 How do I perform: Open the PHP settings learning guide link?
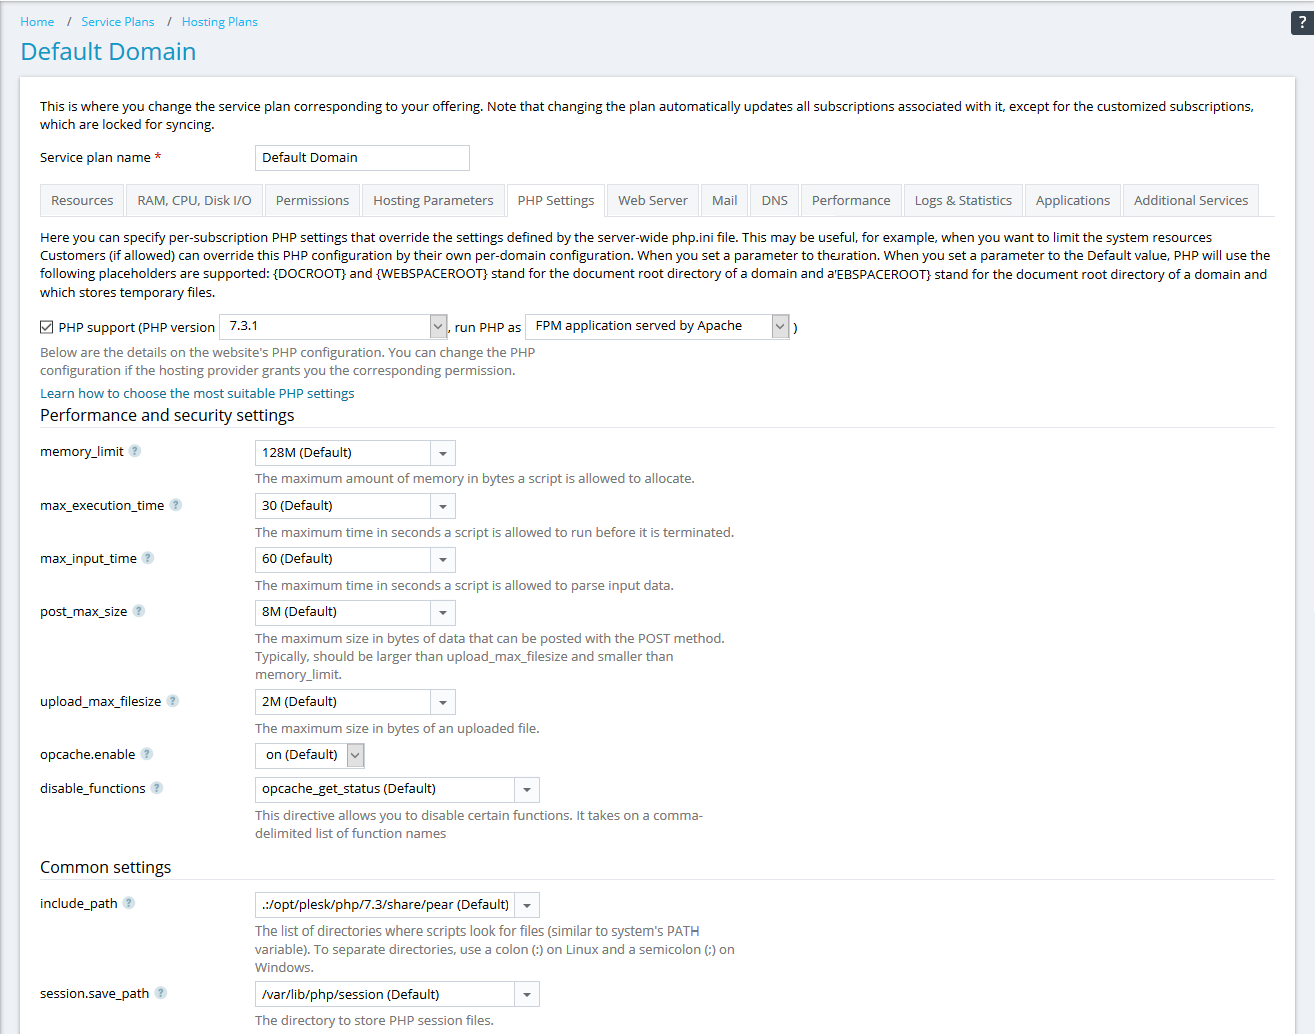coord(197,393)
